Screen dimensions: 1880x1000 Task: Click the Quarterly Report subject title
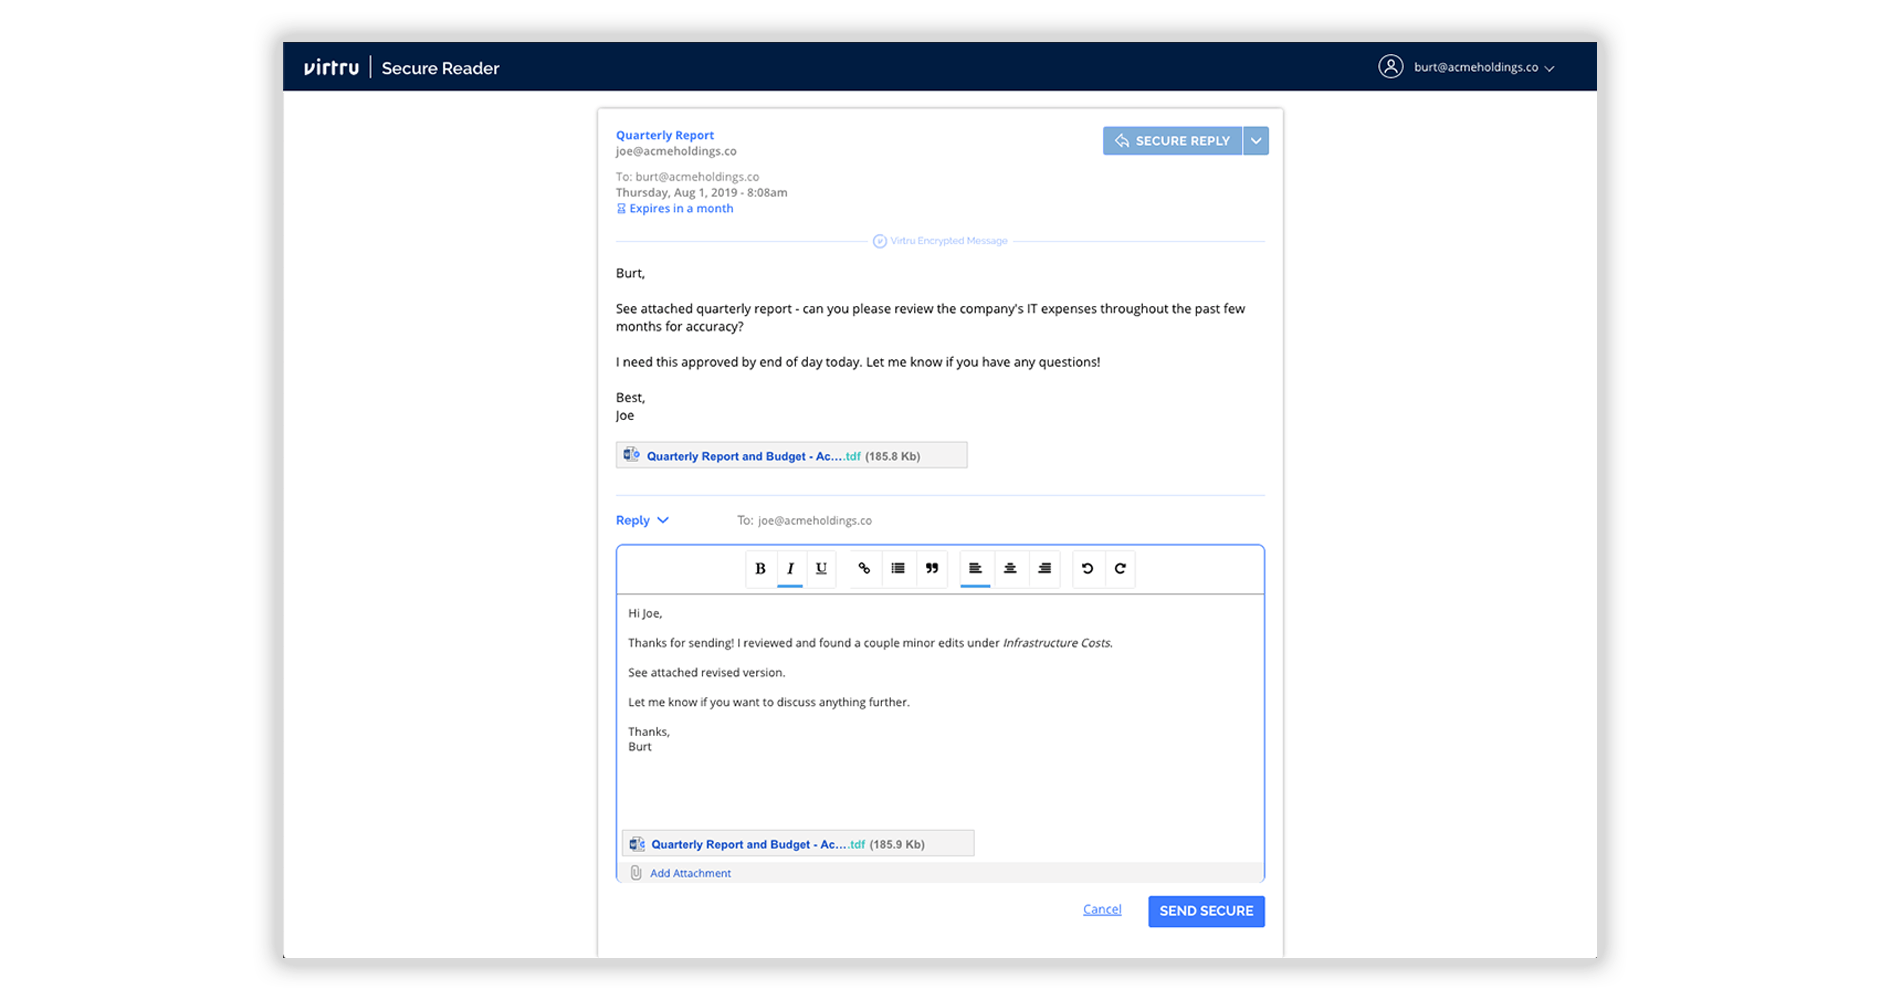point(665,135)
